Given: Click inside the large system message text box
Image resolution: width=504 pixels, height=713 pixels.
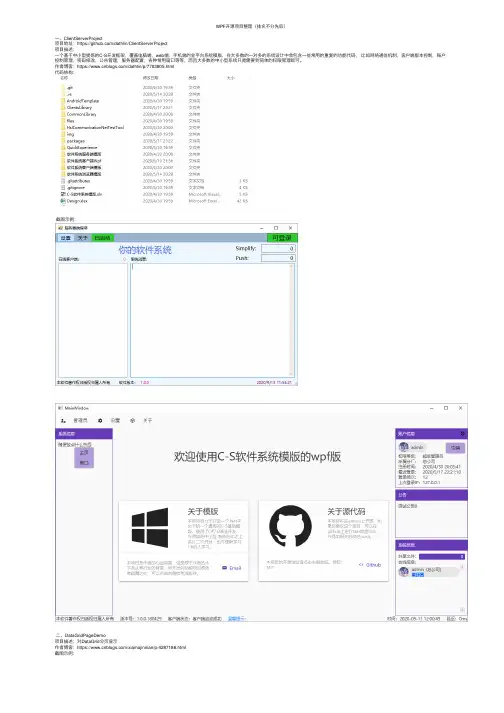Looking at the screenshot, I should click(x=210, y=320).
